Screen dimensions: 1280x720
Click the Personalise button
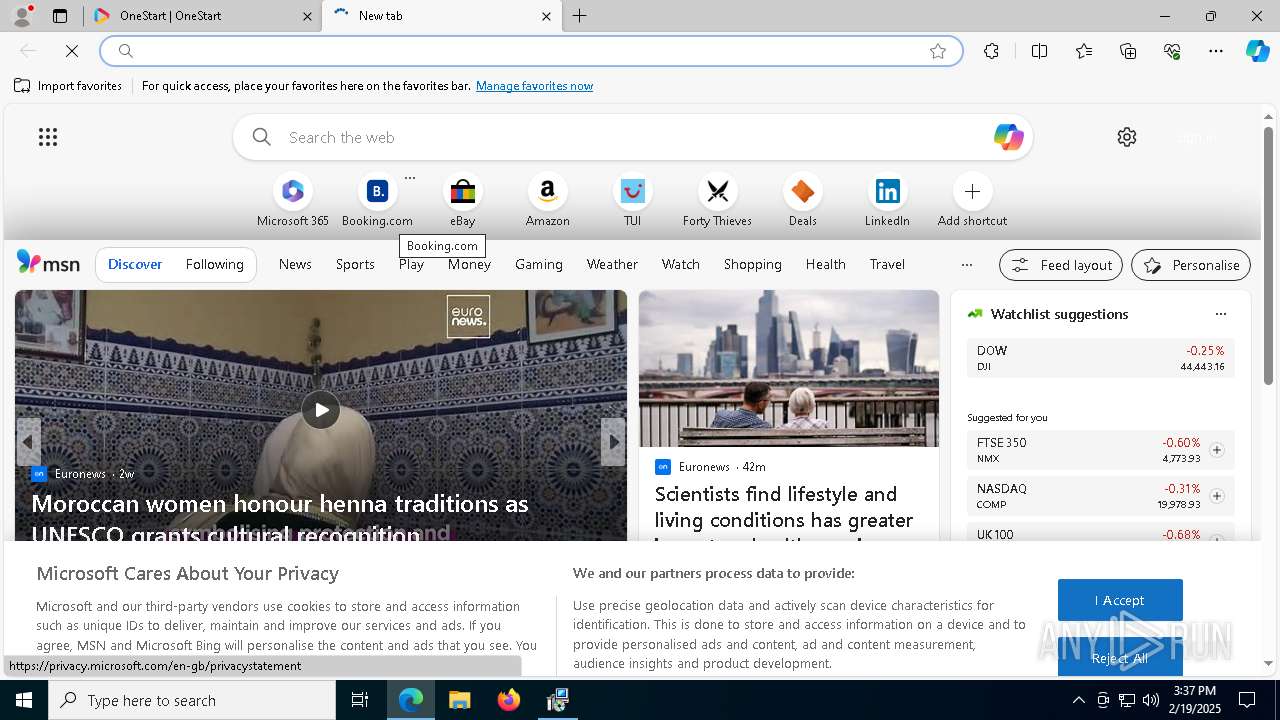point(1191,265)
